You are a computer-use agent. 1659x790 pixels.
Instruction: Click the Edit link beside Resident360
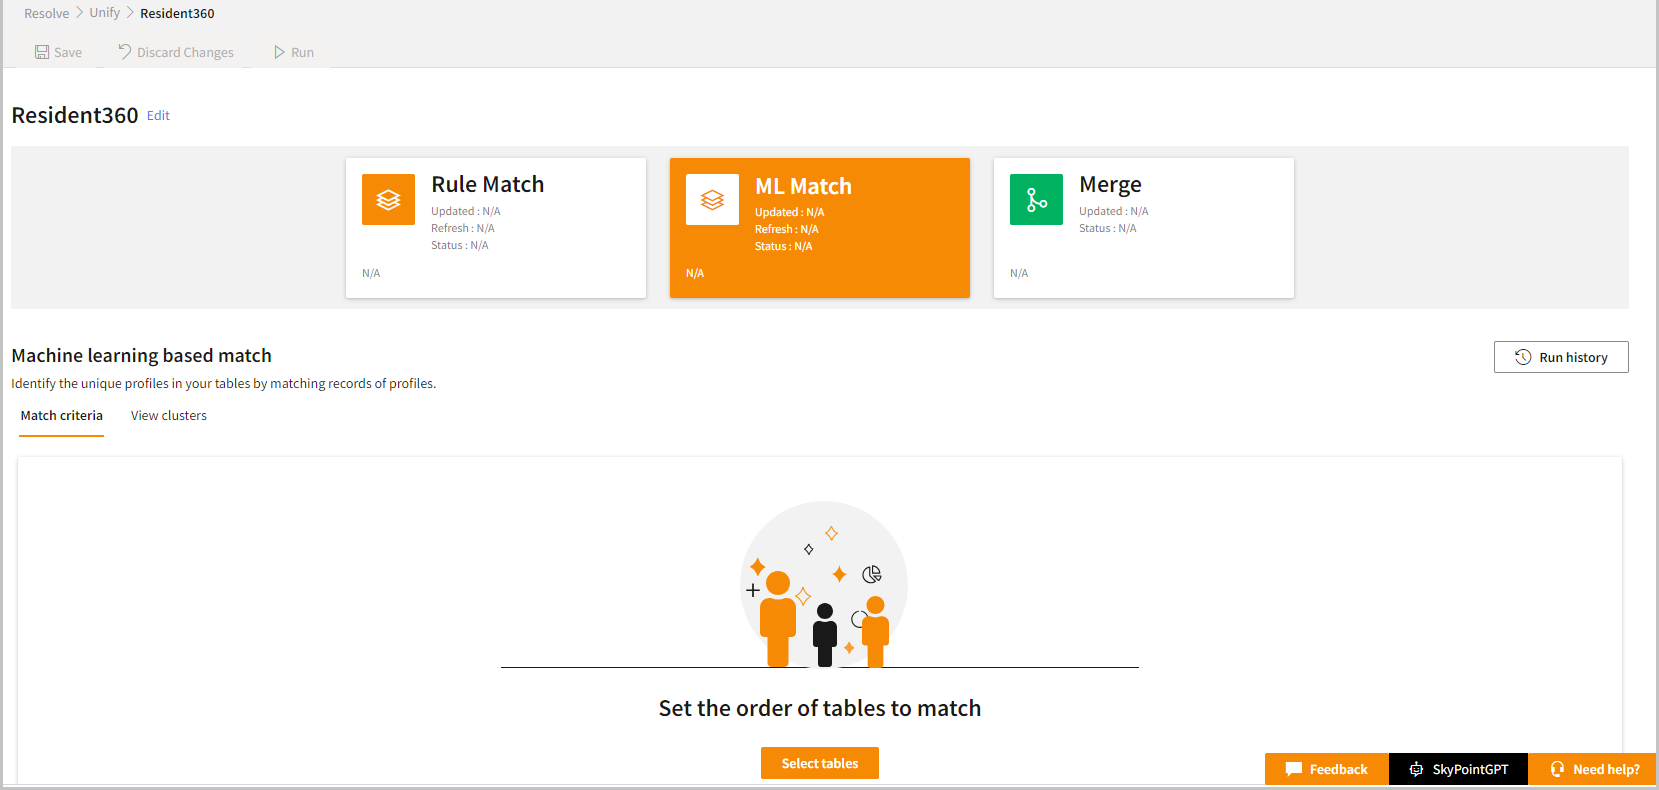(x=158, y=116)
